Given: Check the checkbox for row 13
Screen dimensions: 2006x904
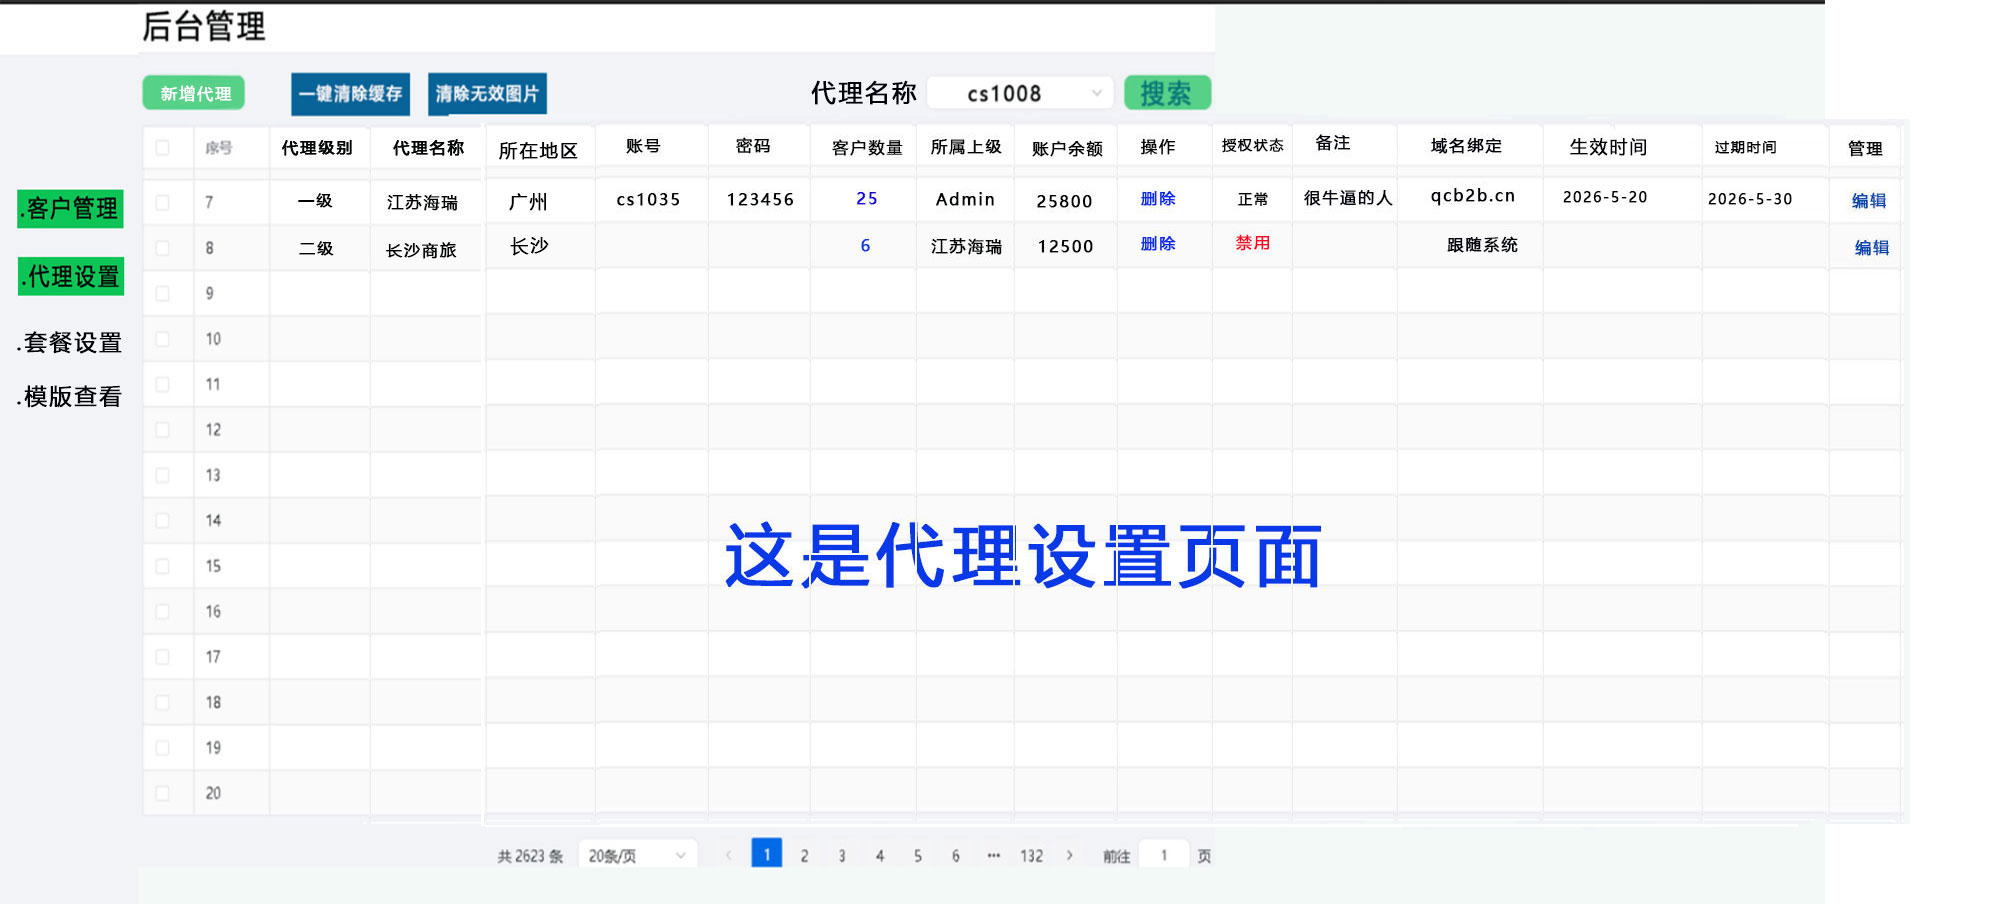Looking at the screenshot, I should point(162,475).
